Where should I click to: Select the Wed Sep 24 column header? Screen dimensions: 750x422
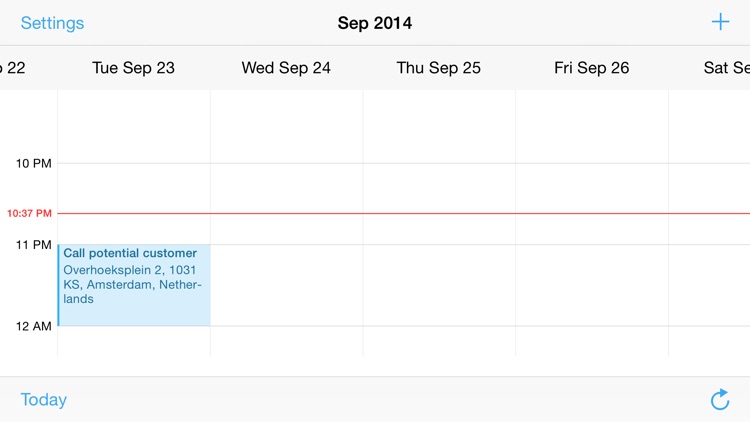tap(286, 68)
